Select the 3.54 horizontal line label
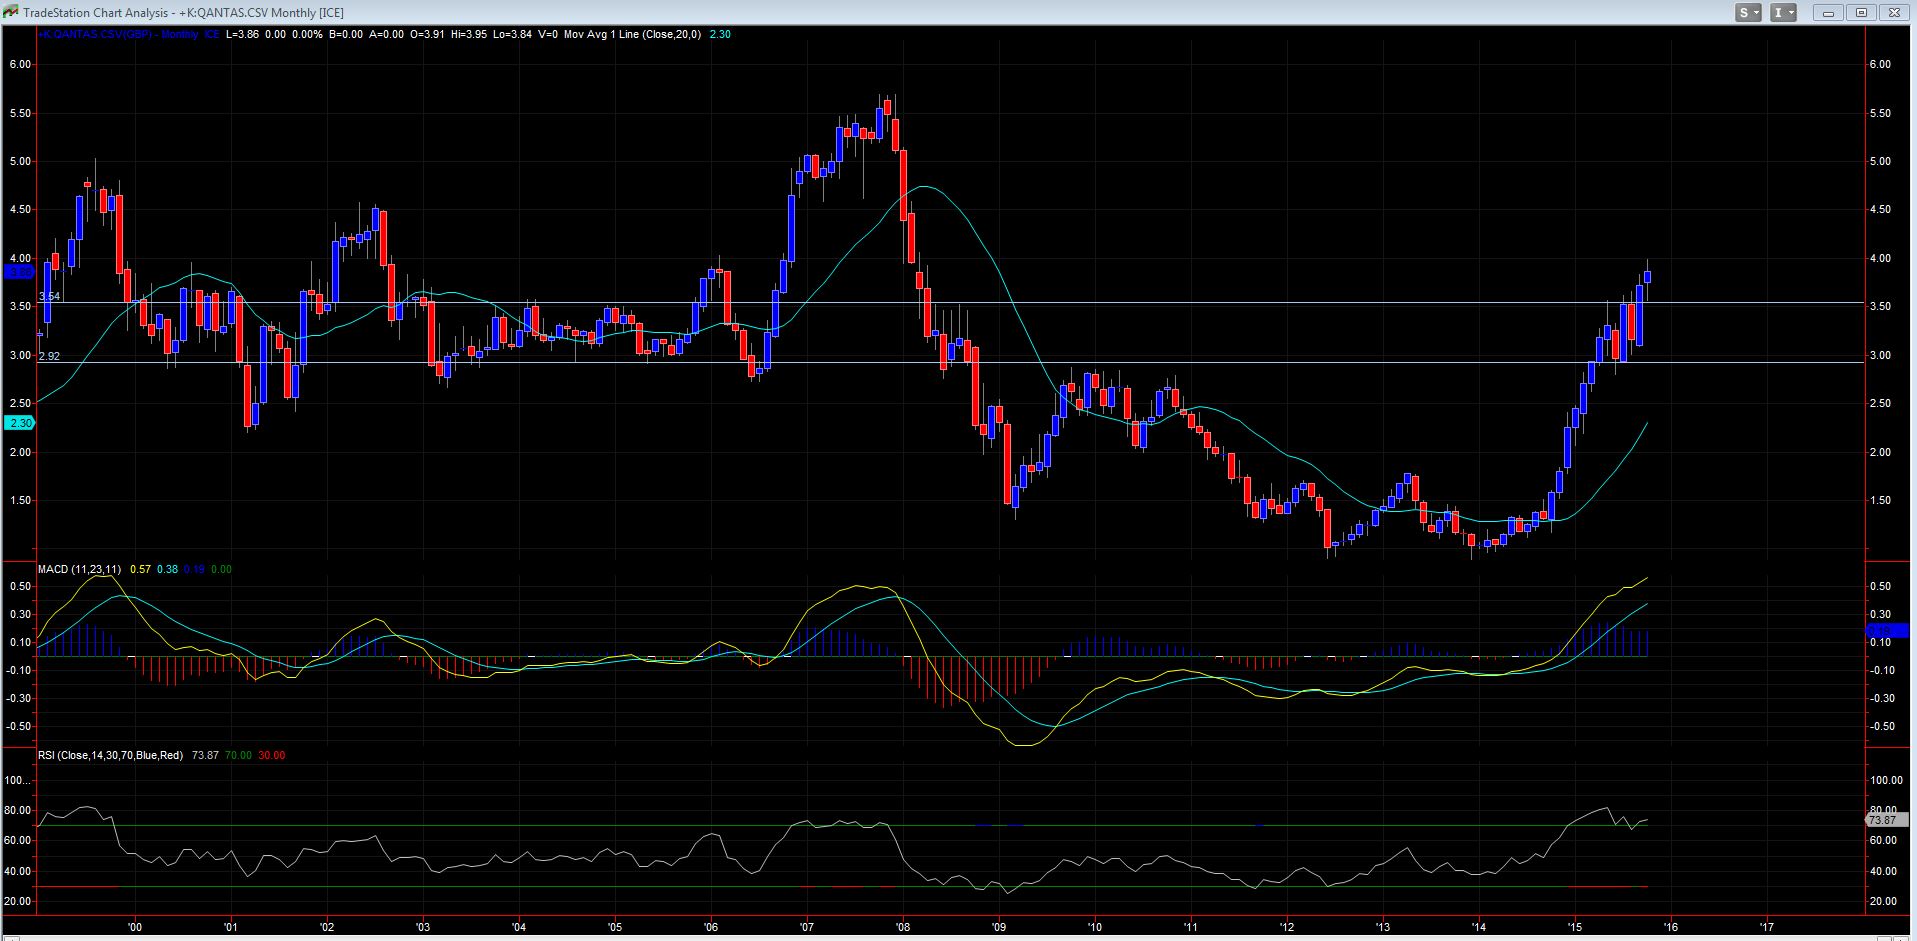The image size is (1917, 941). [49, 297]
